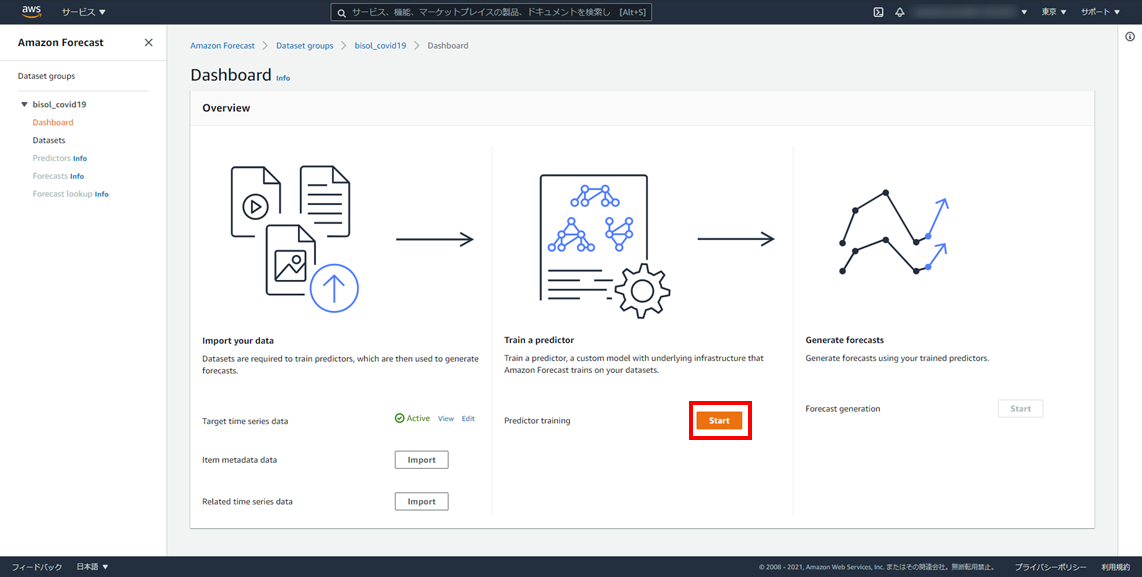Start predictor training

coord(719,421)
